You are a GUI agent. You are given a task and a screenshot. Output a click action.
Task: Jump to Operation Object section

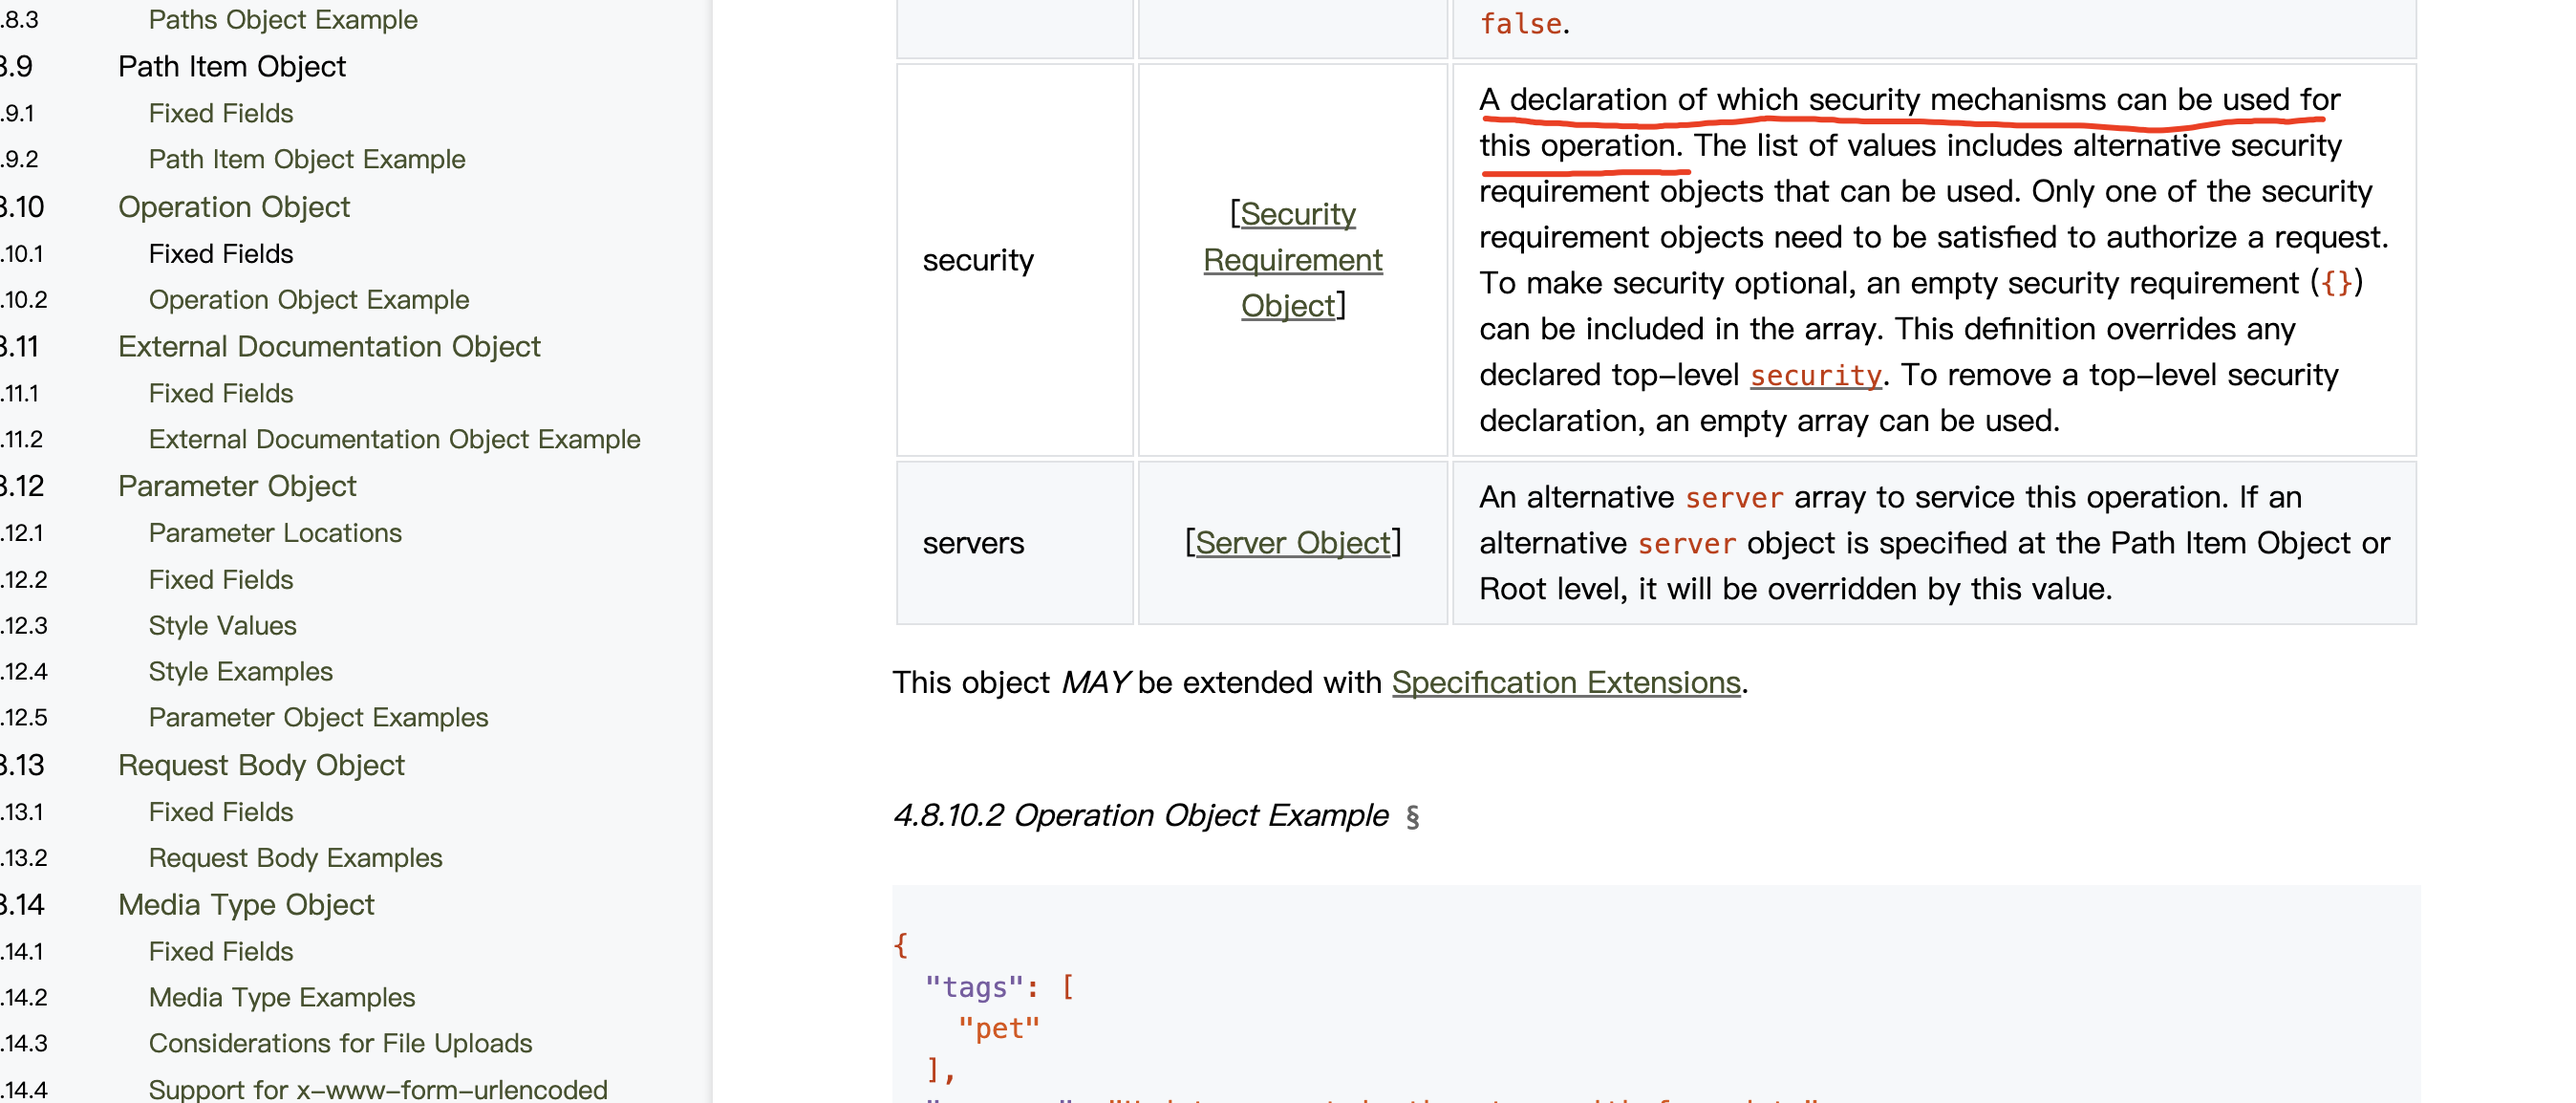[234, 206]
